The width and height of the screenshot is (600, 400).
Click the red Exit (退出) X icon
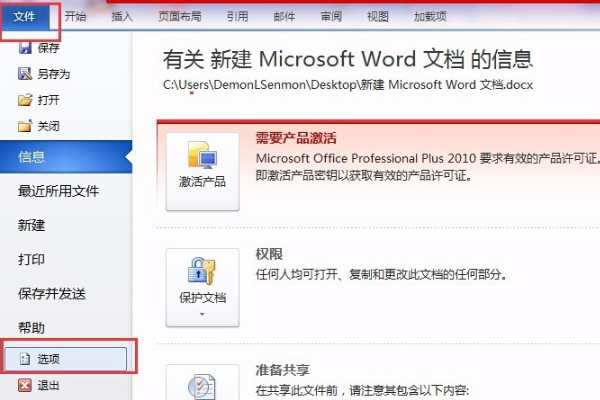click(25, 385)
